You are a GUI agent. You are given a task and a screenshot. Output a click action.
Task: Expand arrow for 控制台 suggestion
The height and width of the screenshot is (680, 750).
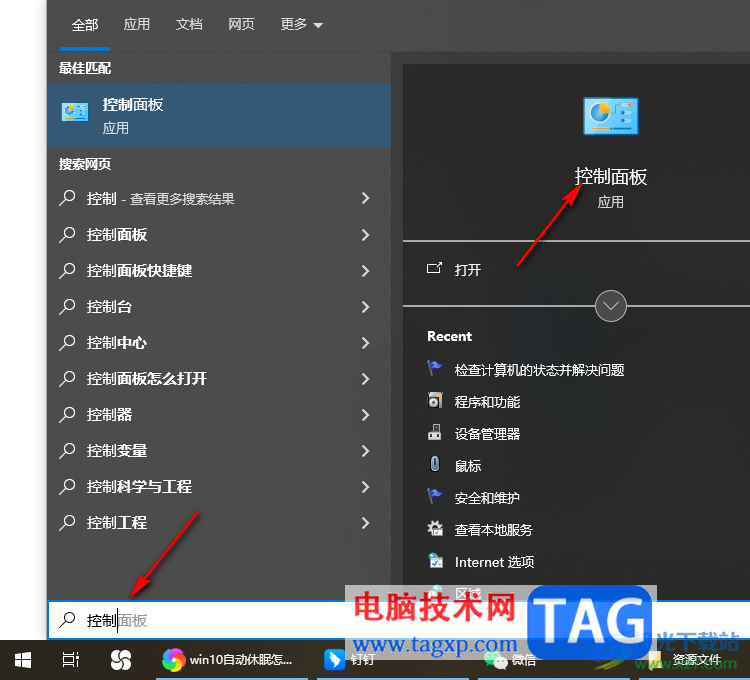pos(365,307)
